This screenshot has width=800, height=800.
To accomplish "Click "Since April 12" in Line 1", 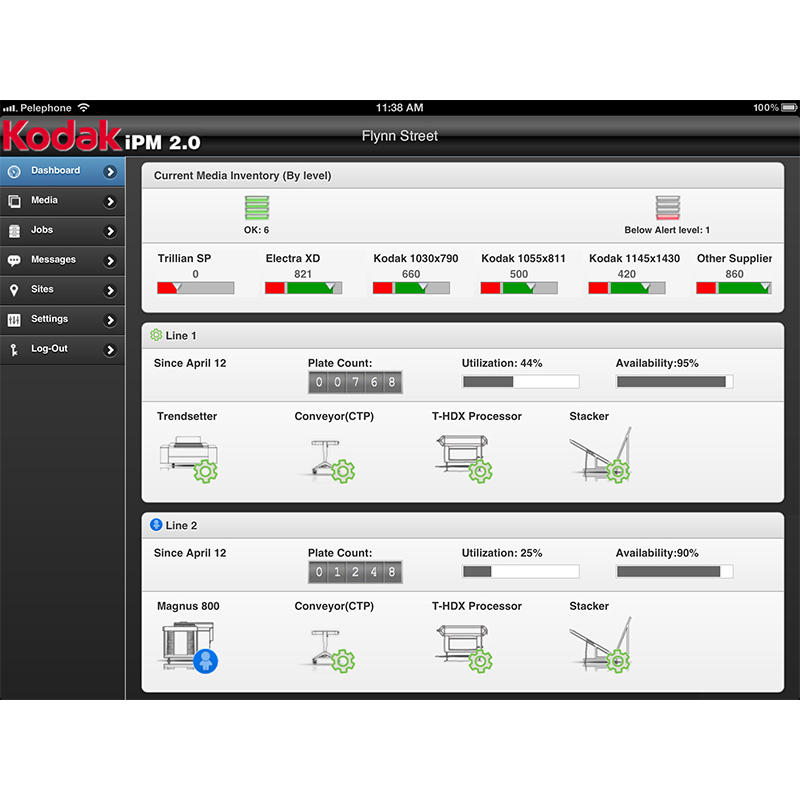I will 190,363.
